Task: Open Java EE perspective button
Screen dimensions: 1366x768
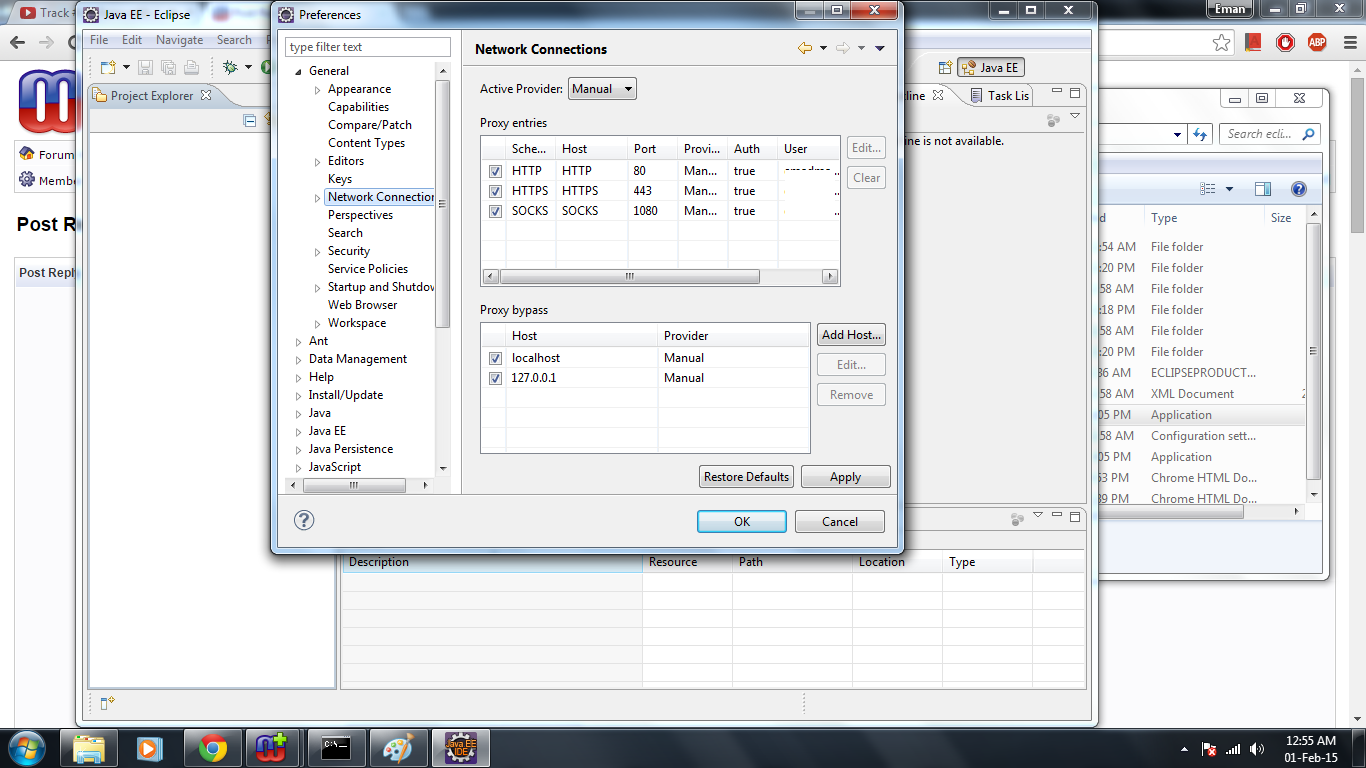Action: pyautogui.click(x=990, y=68)
